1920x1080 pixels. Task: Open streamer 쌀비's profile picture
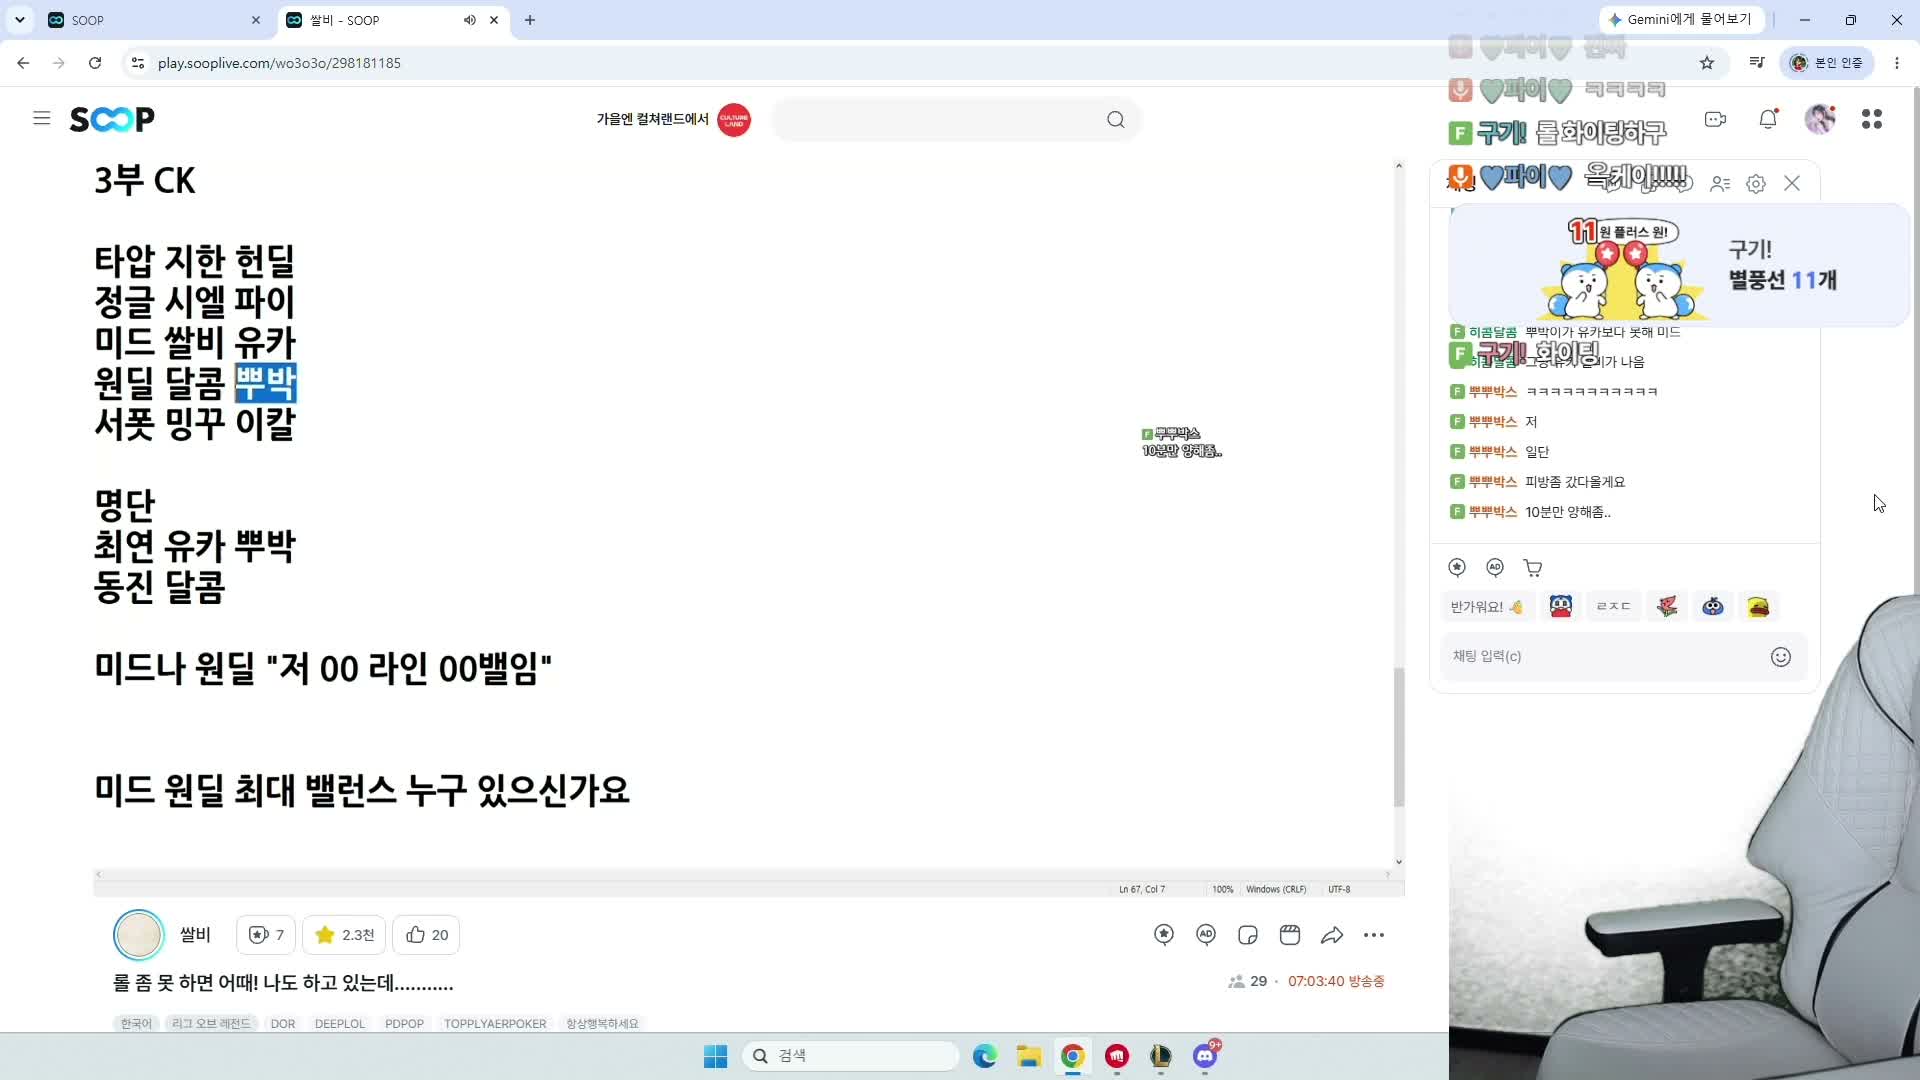point(138,935)
